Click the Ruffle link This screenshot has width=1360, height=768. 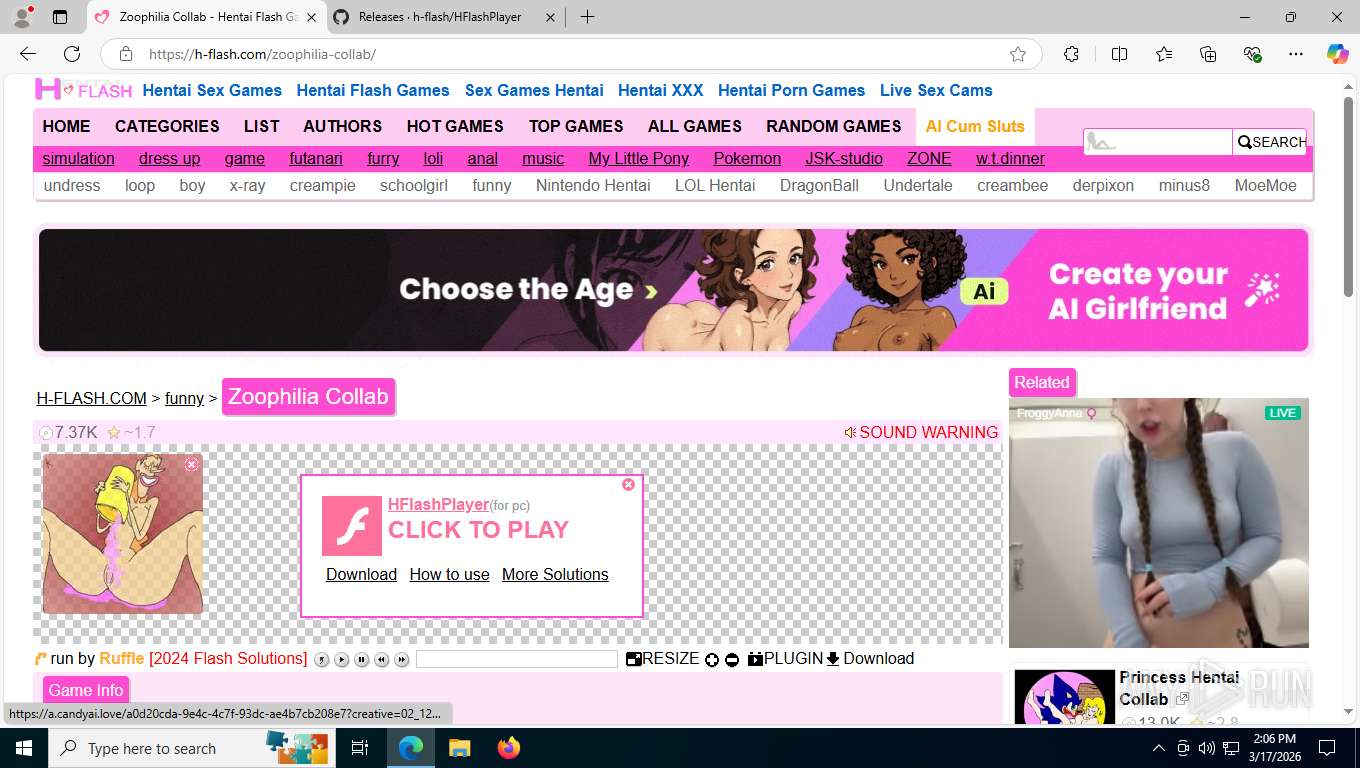coord(122,659)
